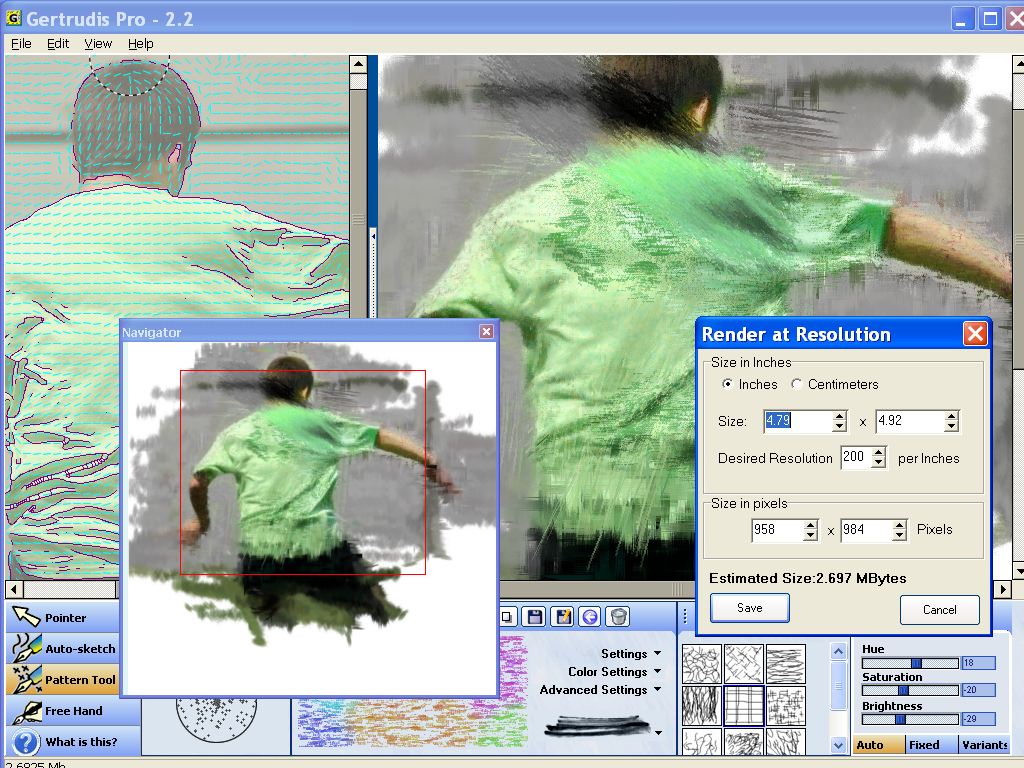Select the Inches radio button

click(728, 384)
